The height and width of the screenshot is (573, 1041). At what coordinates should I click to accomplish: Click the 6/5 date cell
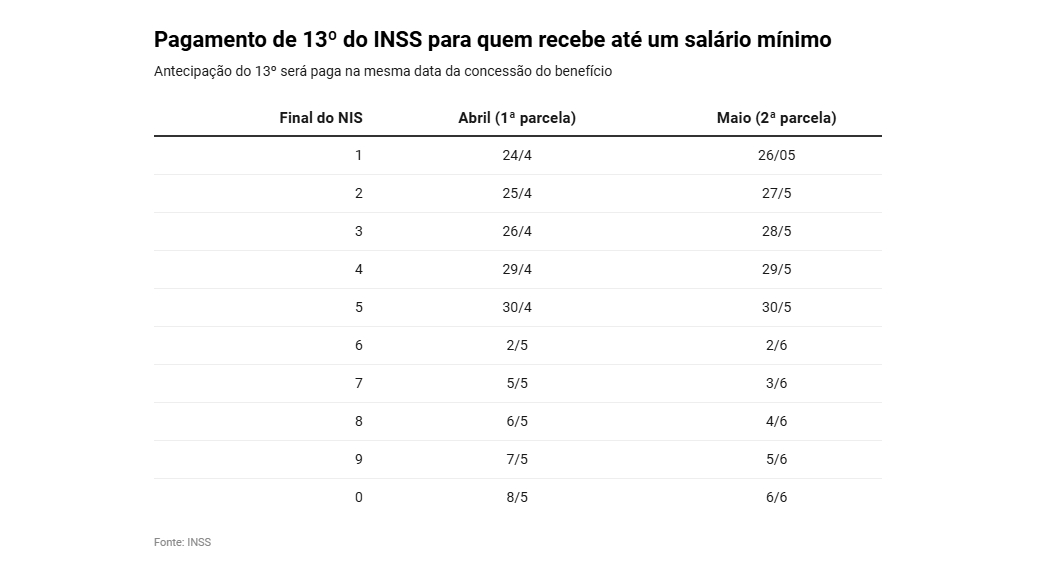tap(517, 421)
